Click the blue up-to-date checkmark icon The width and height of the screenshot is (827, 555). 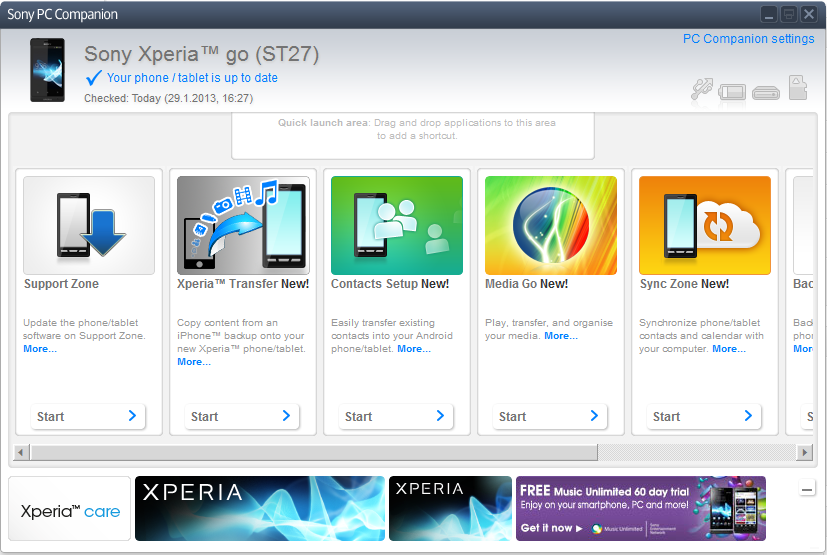click(x=93, y=78)
